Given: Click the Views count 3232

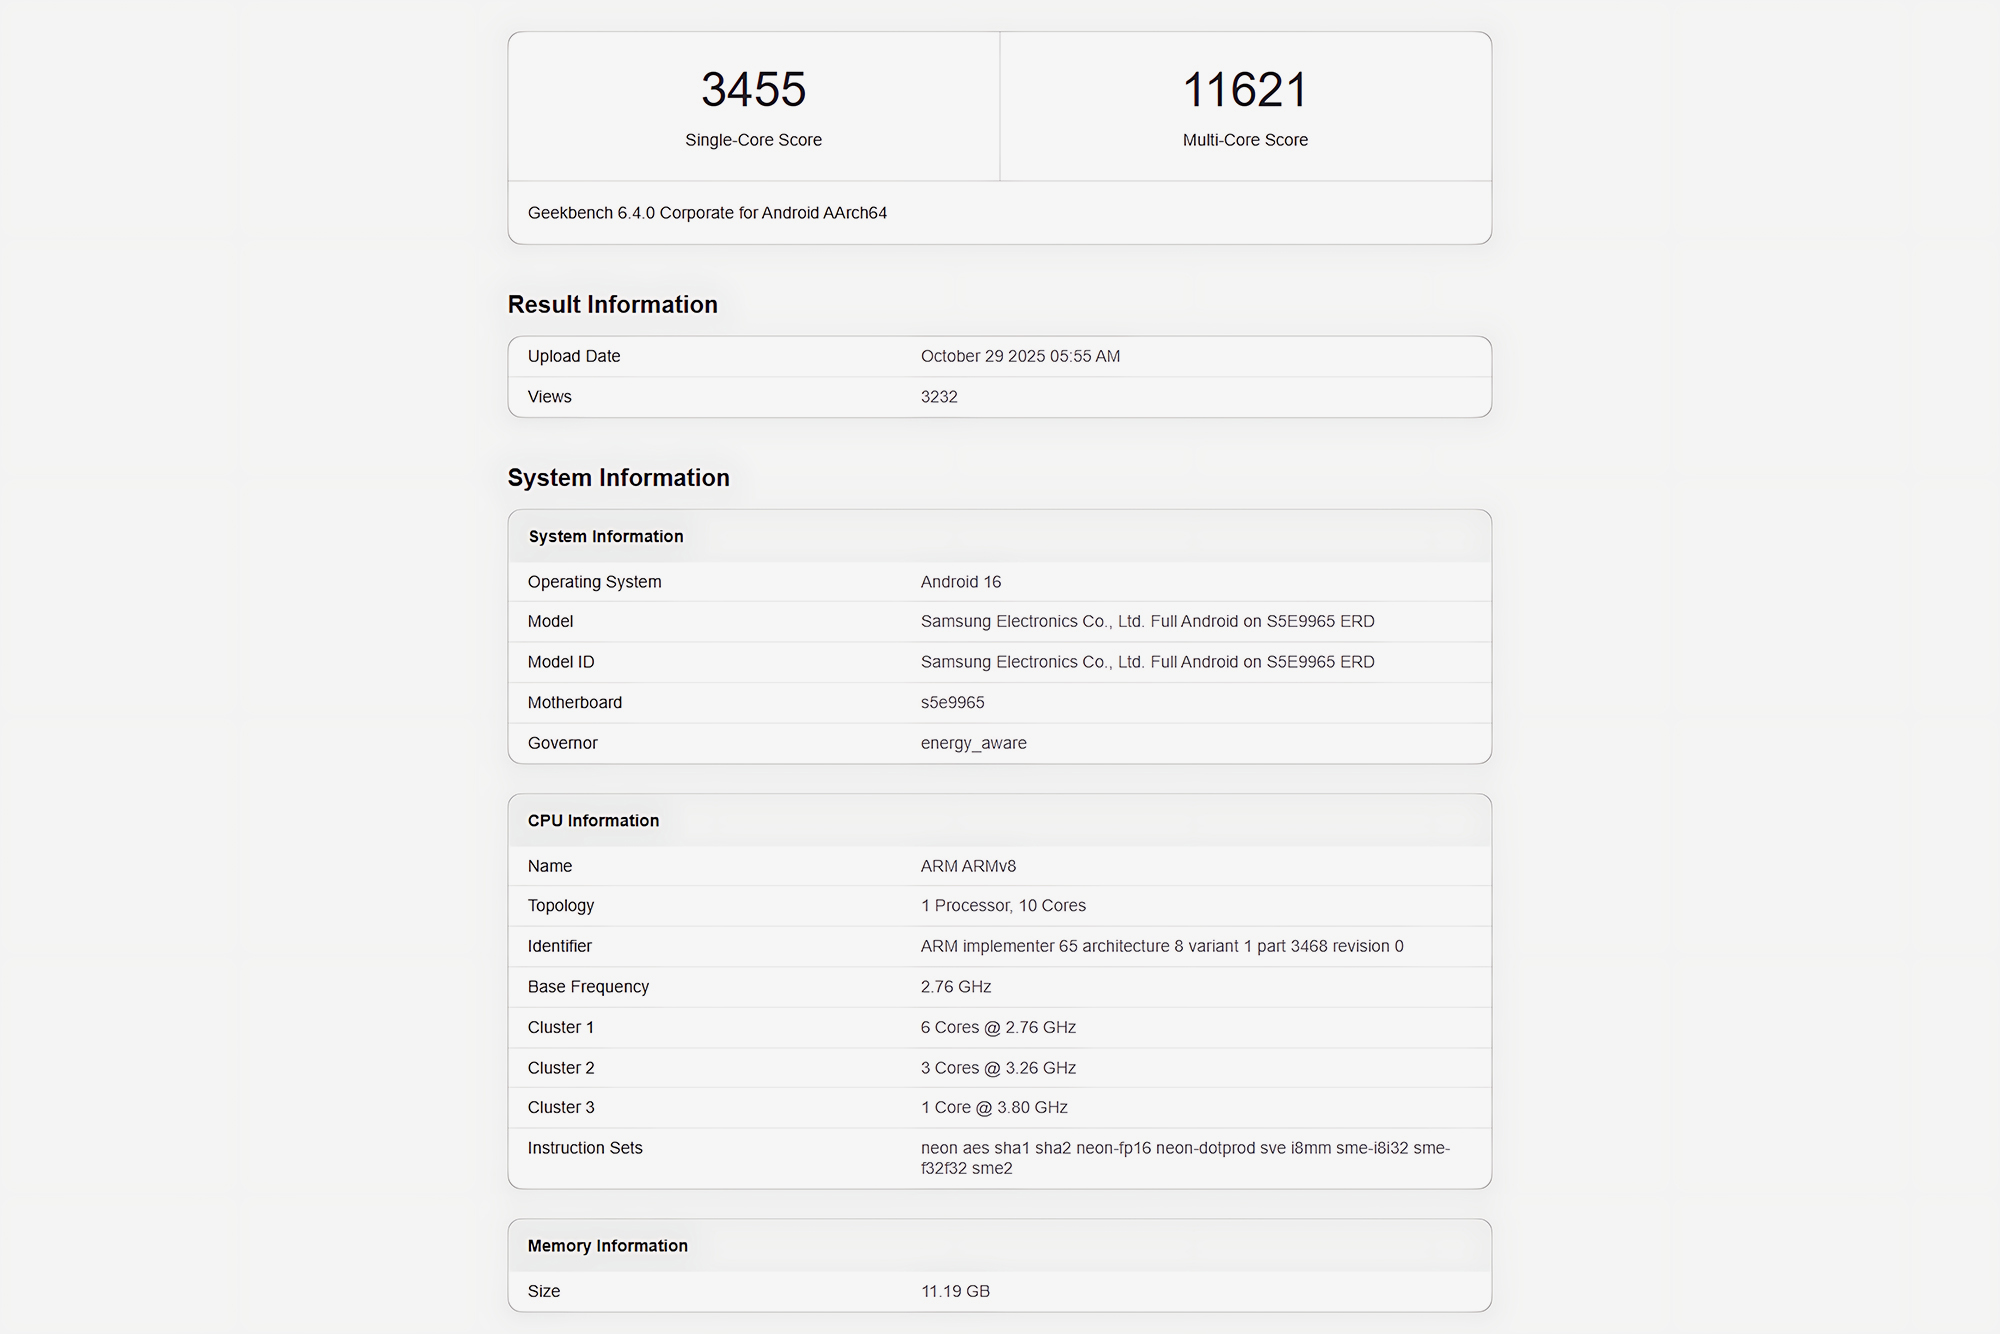Looking at the screenshot, I should [939, 397].
